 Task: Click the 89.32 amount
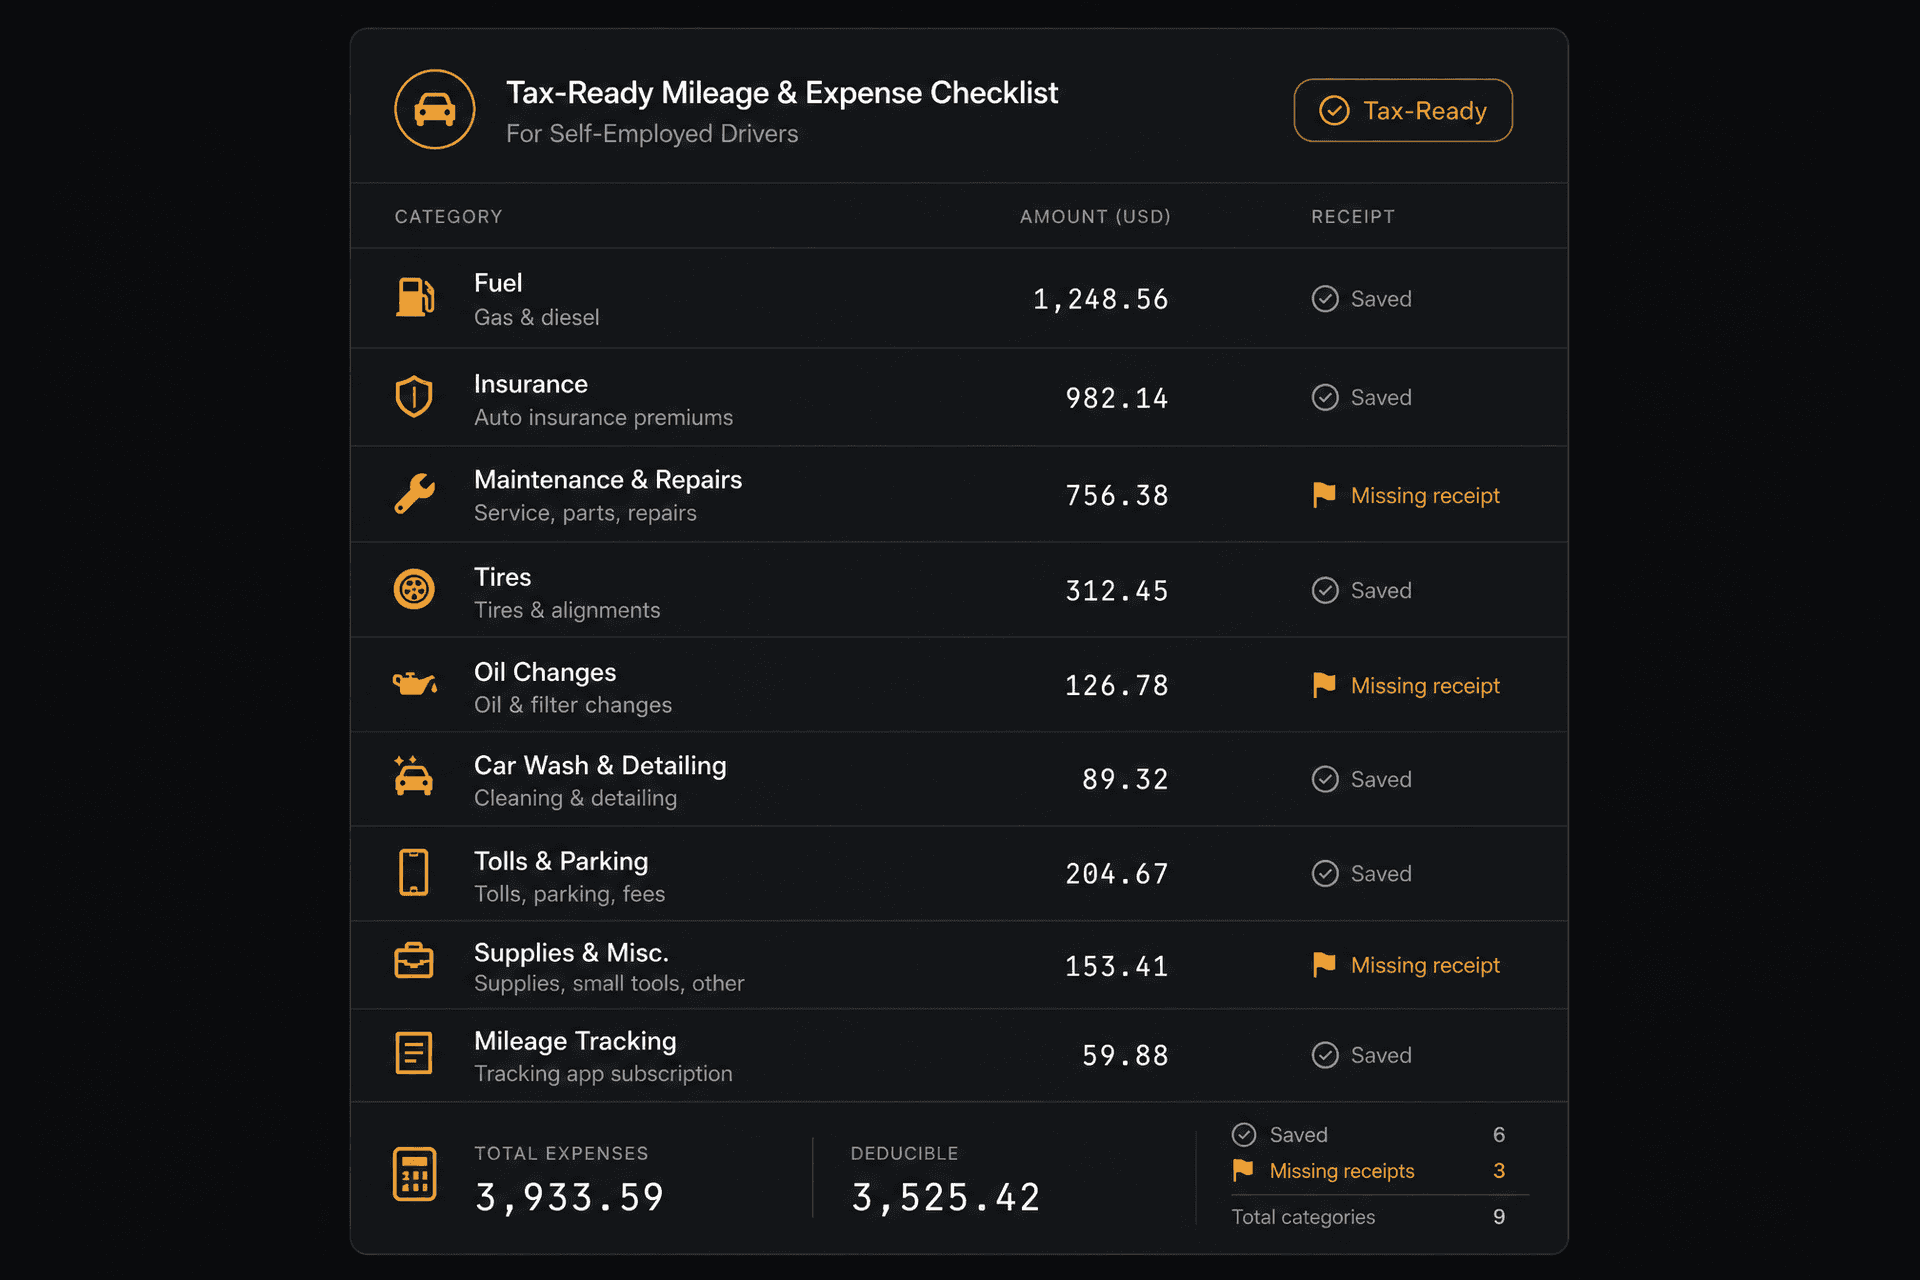(1125, 779)
